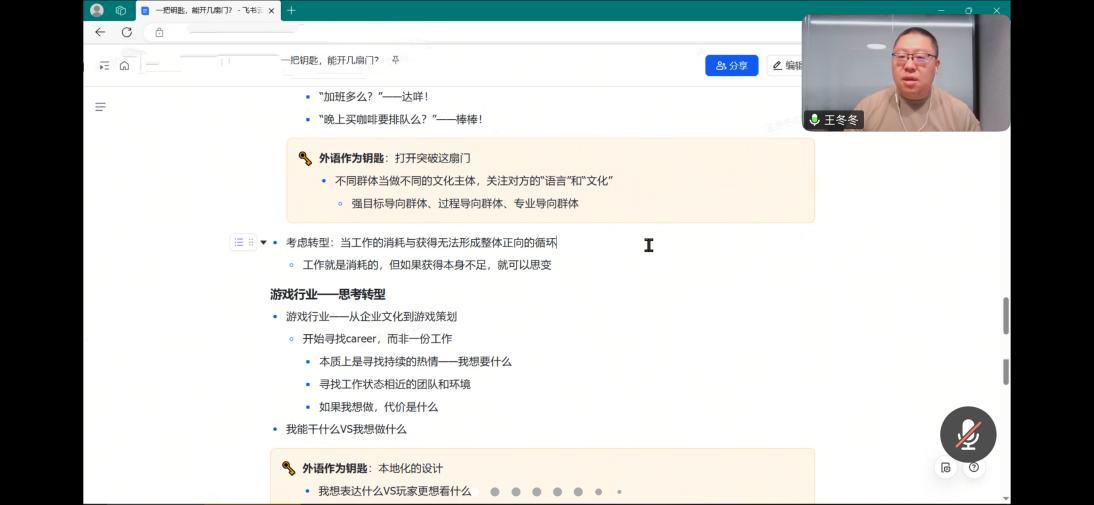Pin the document title with pin icon

click(x=396, y=60)
